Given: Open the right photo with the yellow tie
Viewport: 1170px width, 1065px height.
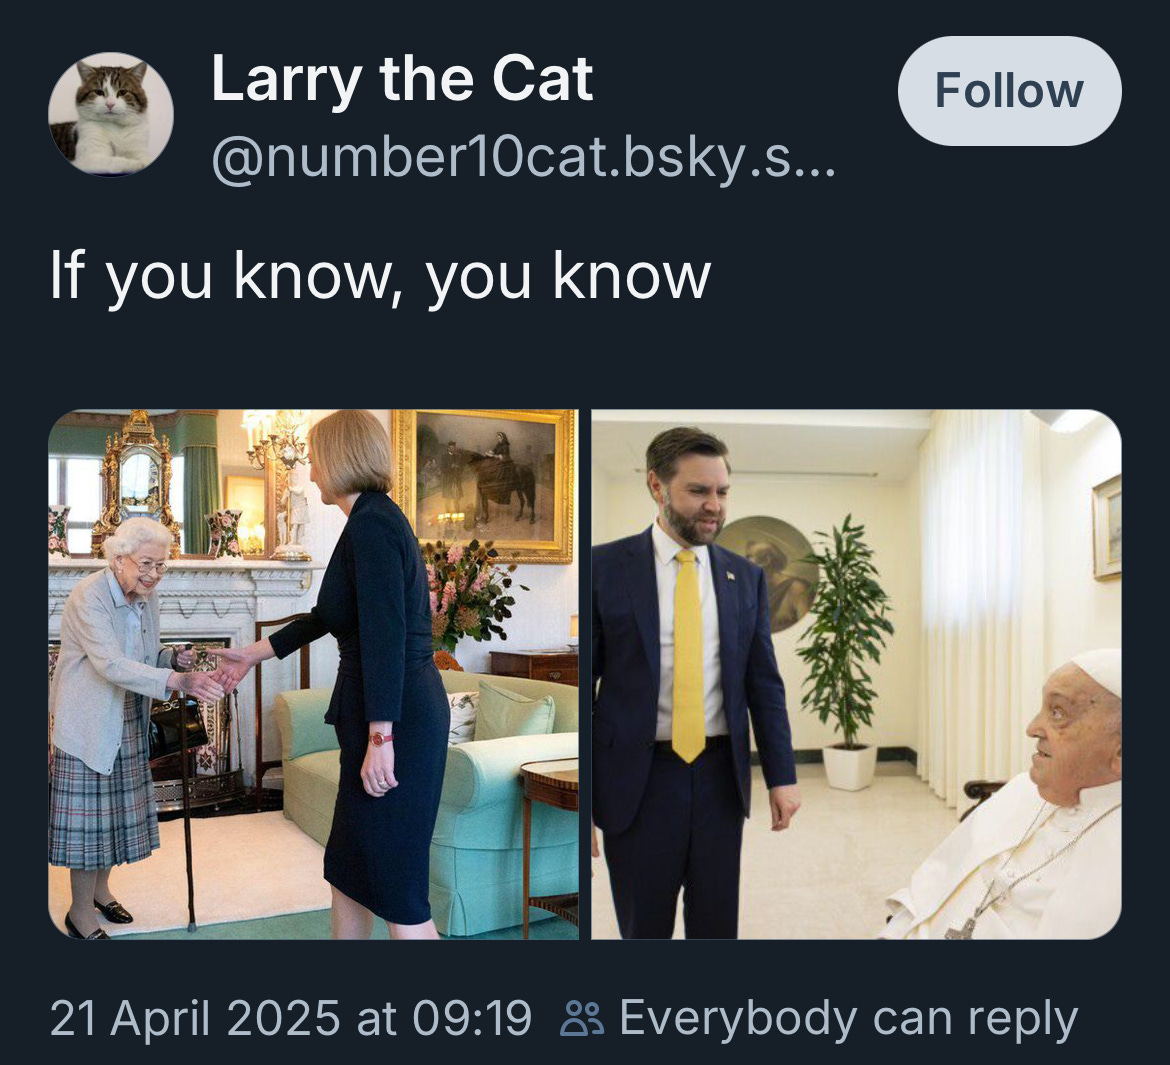Looking at the screenshot, I should coord(856,674).
